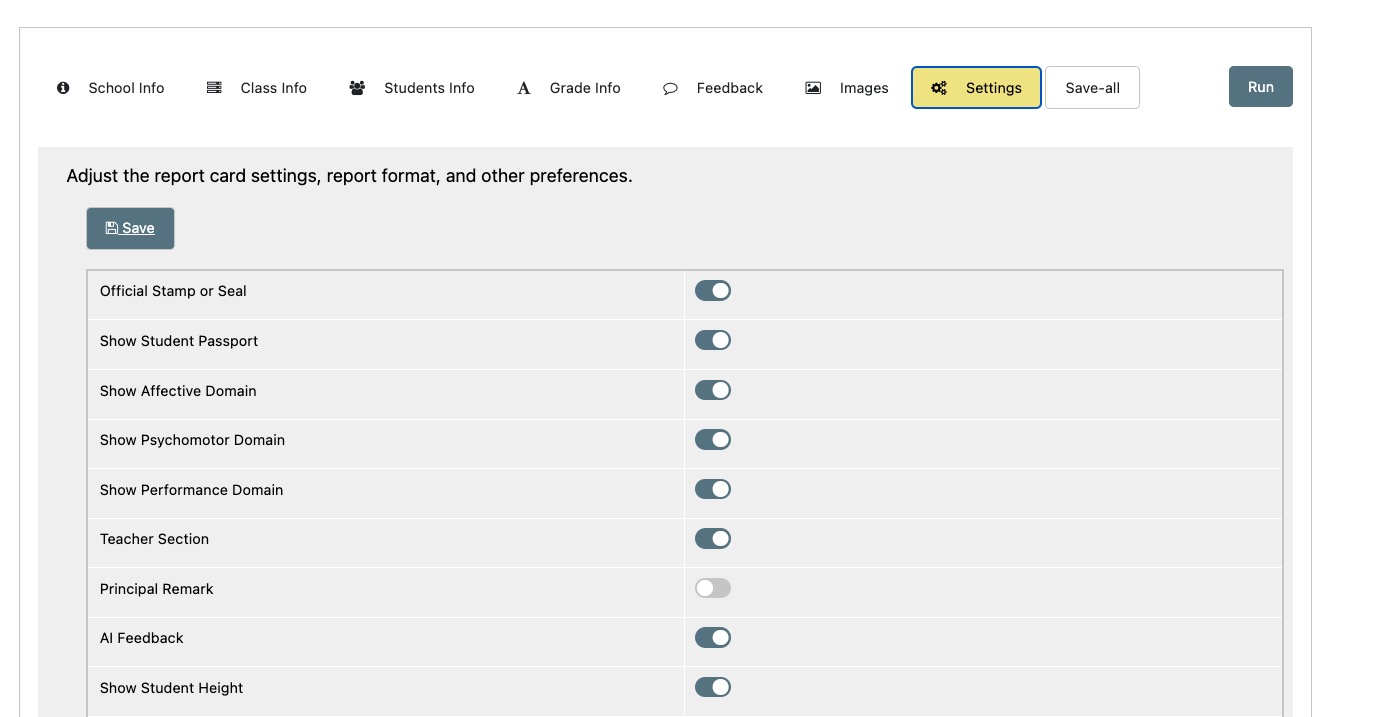Click the gears icon on Settings
Screen dimensions: 1377x717
click(939, 88)
